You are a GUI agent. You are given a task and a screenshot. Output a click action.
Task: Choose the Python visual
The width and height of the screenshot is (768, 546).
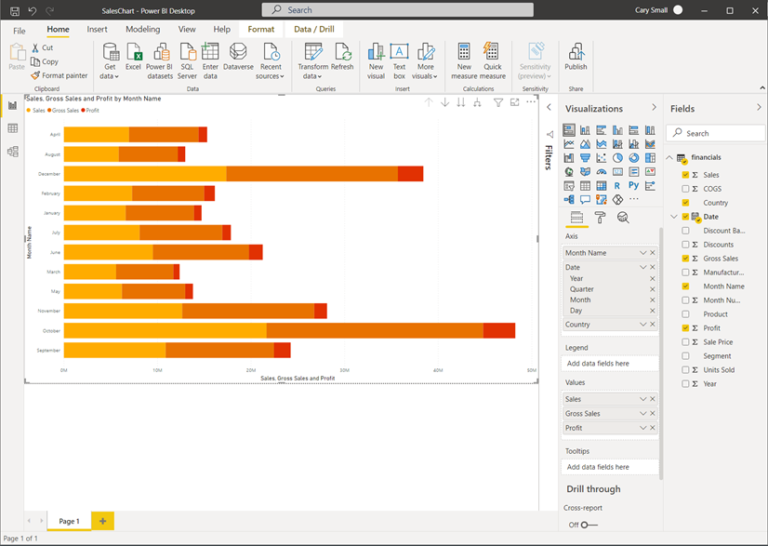pyautogui.click(x=634, y=186)
